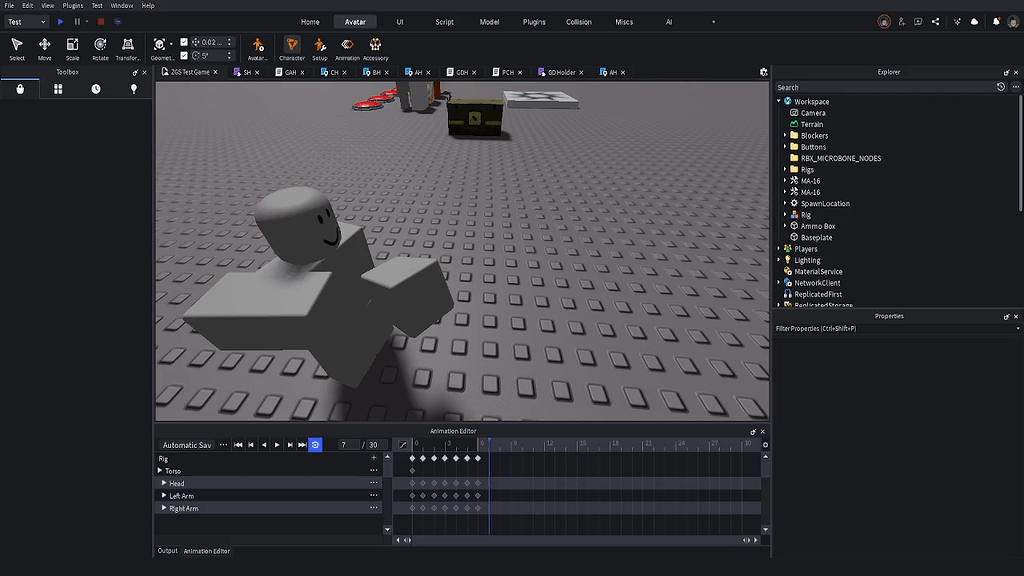Expand the Right Arm track

click(164, 507)
